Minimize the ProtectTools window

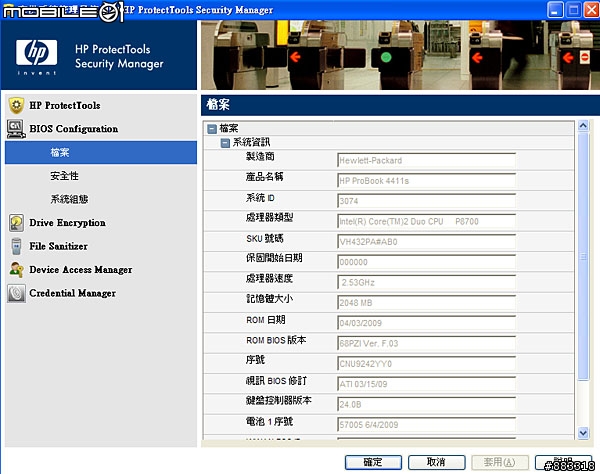point(555,10)
